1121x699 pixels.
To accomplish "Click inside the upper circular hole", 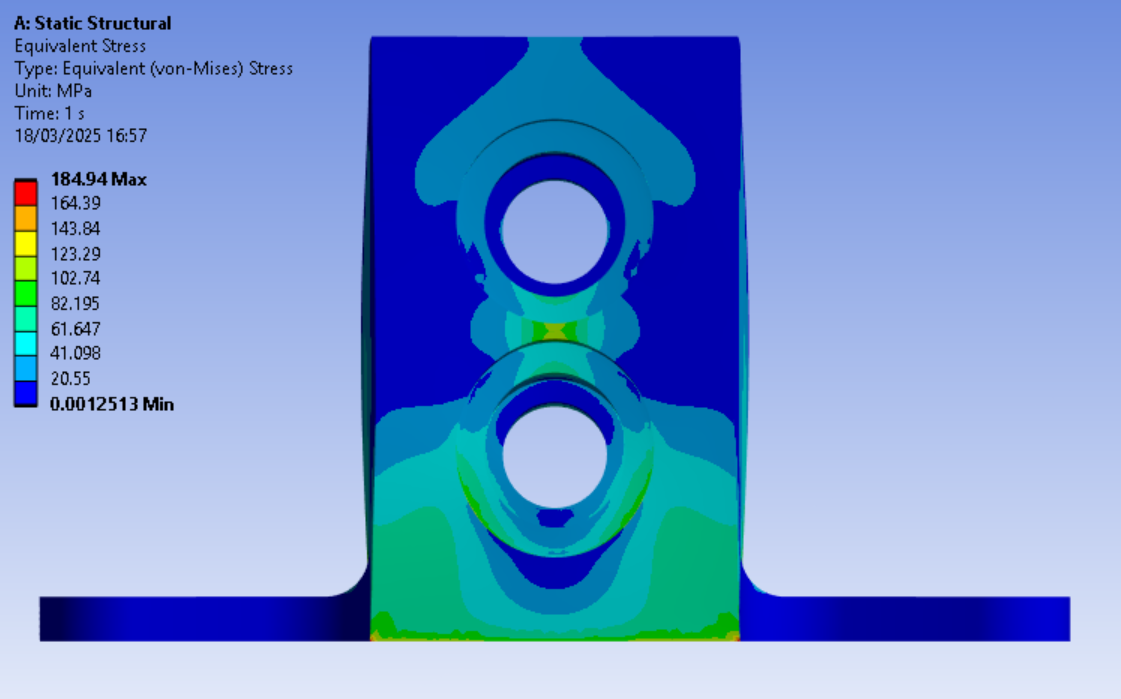I will (x=554, y=231).
